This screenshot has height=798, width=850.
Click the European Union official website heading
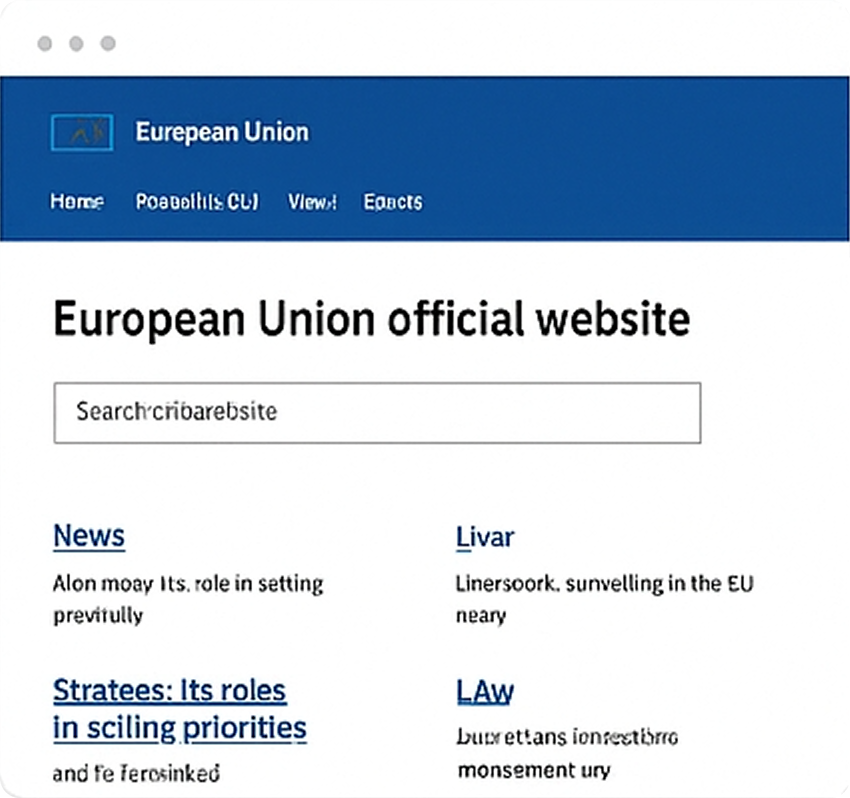(x=371, y=319)
